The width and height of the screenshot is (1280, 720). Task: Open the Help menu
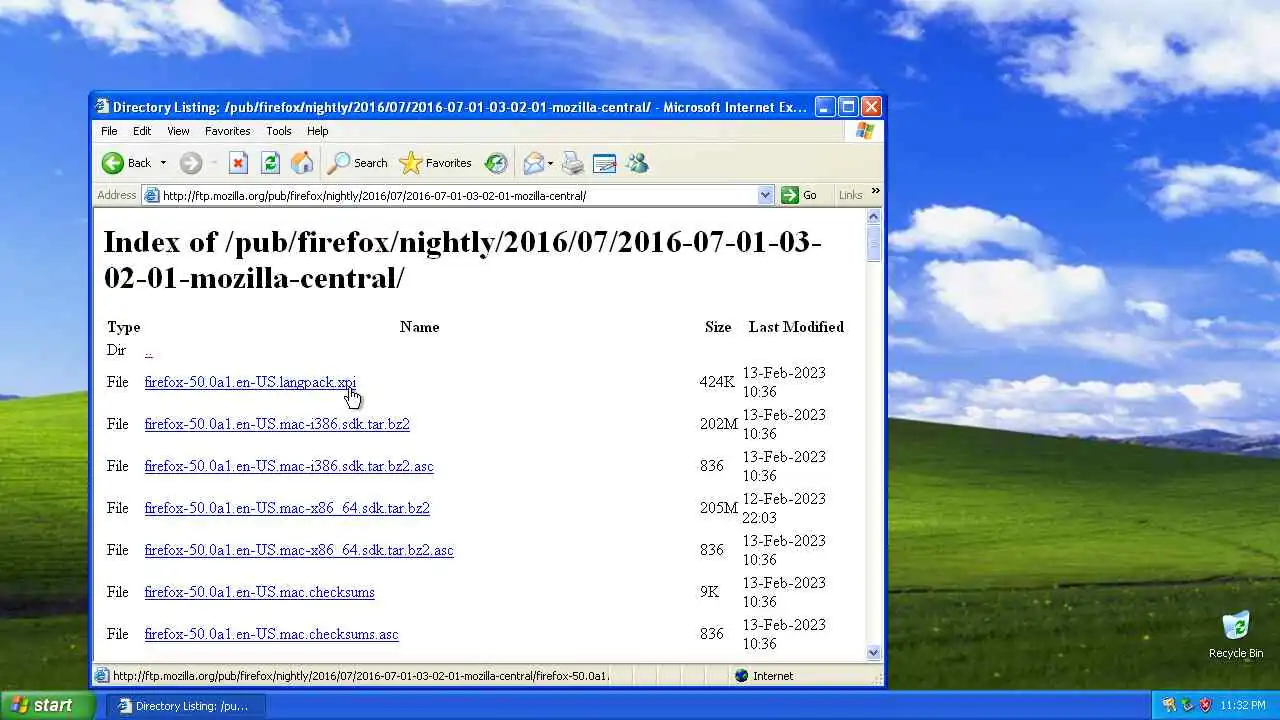pos(318,131)
